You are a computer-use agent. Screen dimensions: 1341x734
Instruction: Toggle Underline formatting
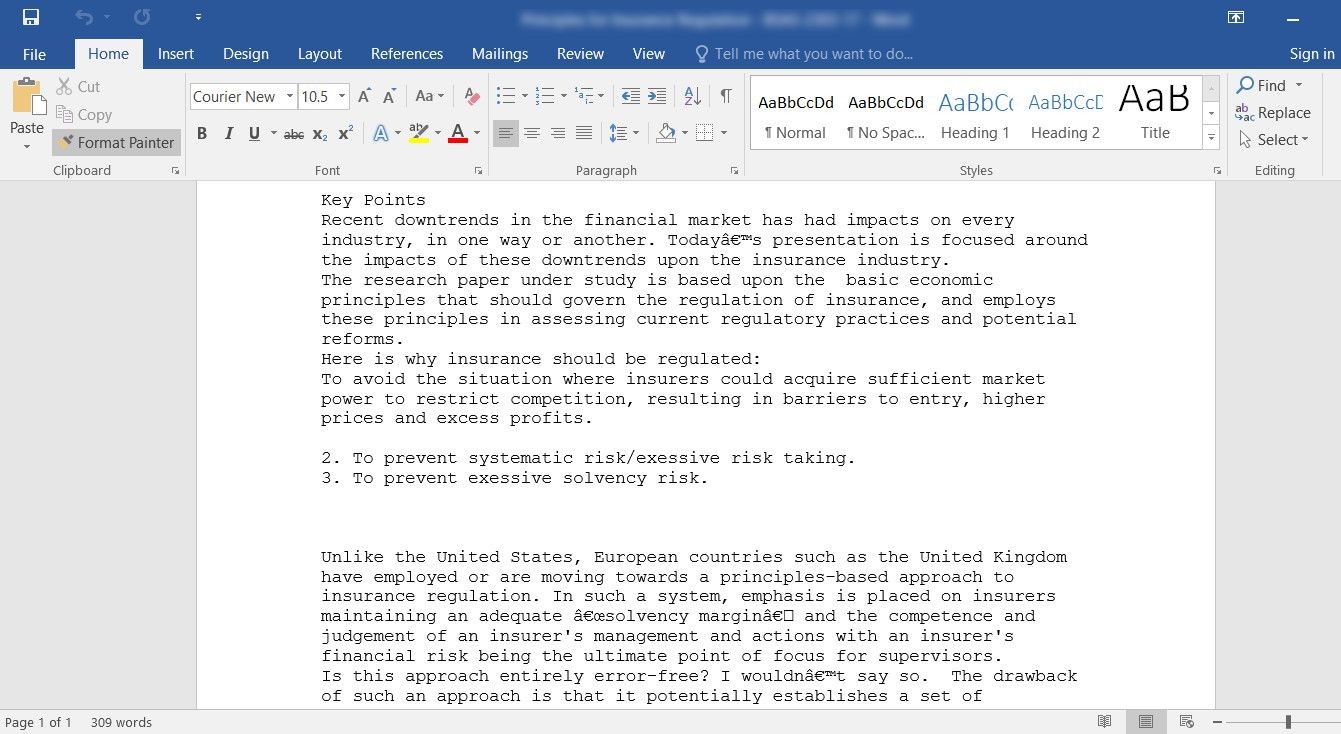(x=254, y=133)
